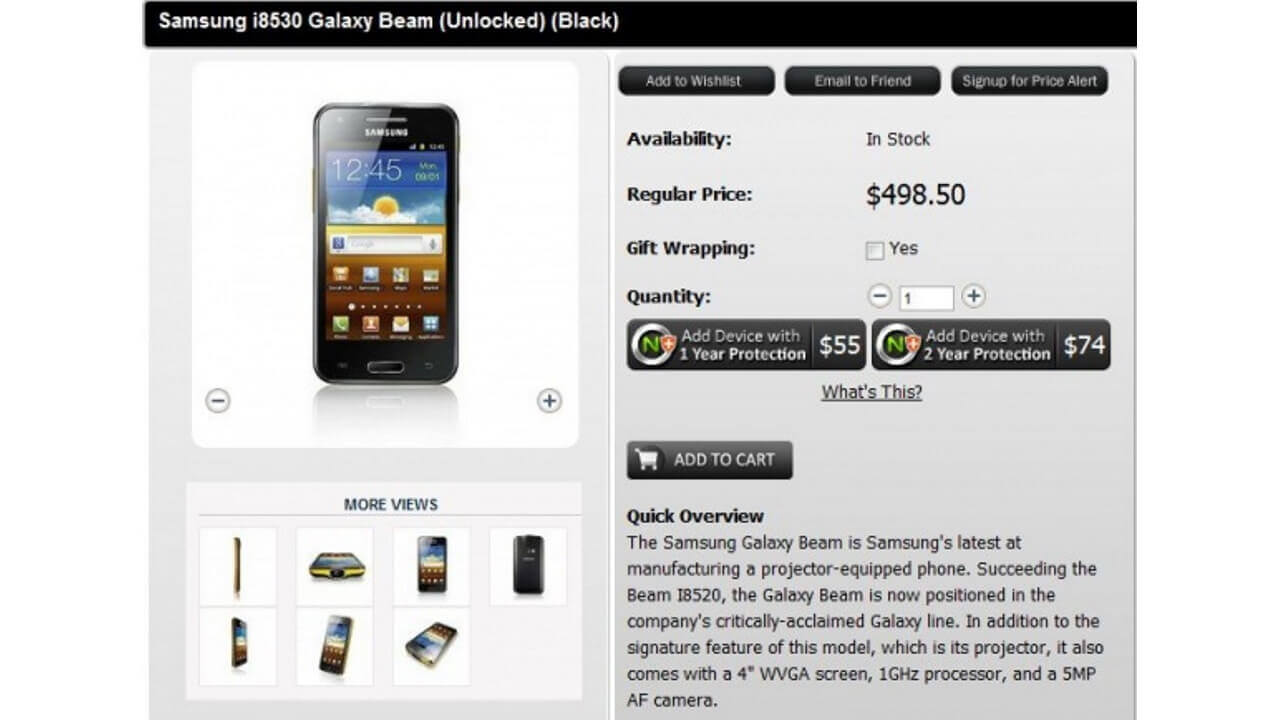Screen dimensions: 1280x720
Task: View the yellow projector-end thumbnail
Action: pyautogui.click(x=335, y=567)
